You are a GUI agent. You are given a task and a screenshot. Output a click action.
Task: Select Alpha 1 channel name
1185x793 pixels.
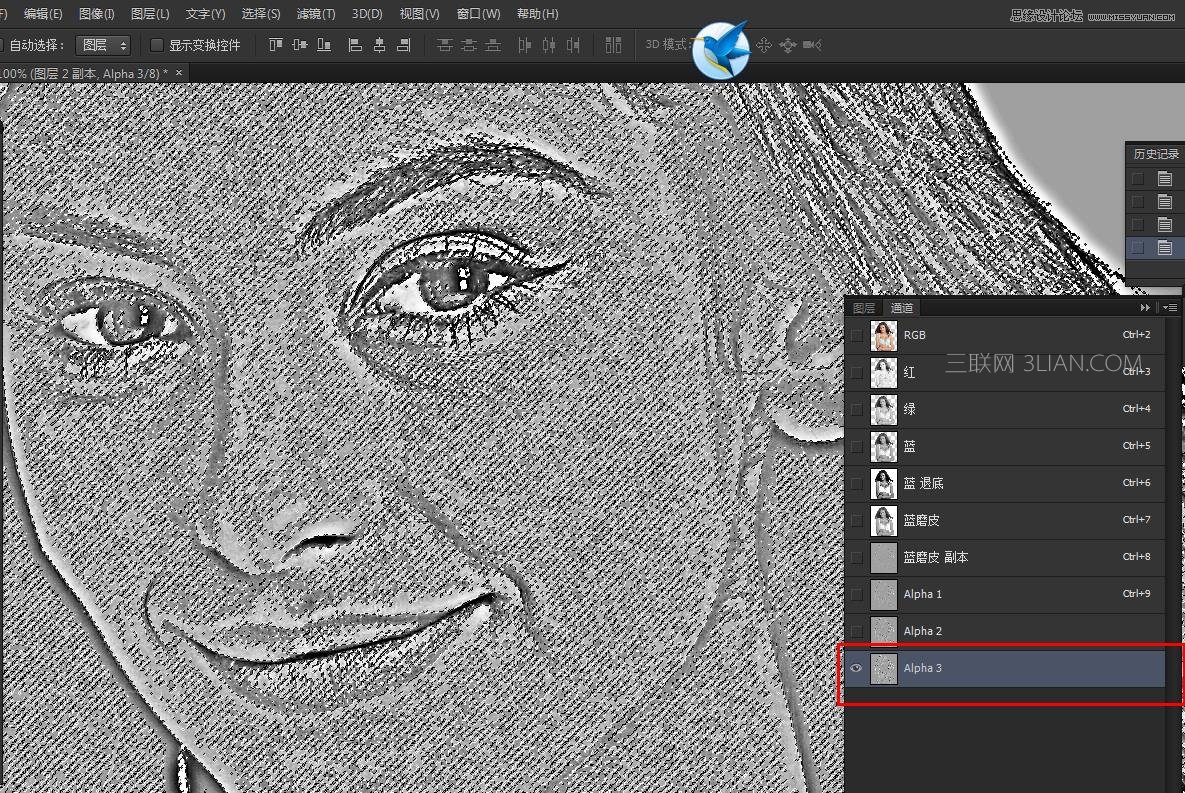(923, 594)
